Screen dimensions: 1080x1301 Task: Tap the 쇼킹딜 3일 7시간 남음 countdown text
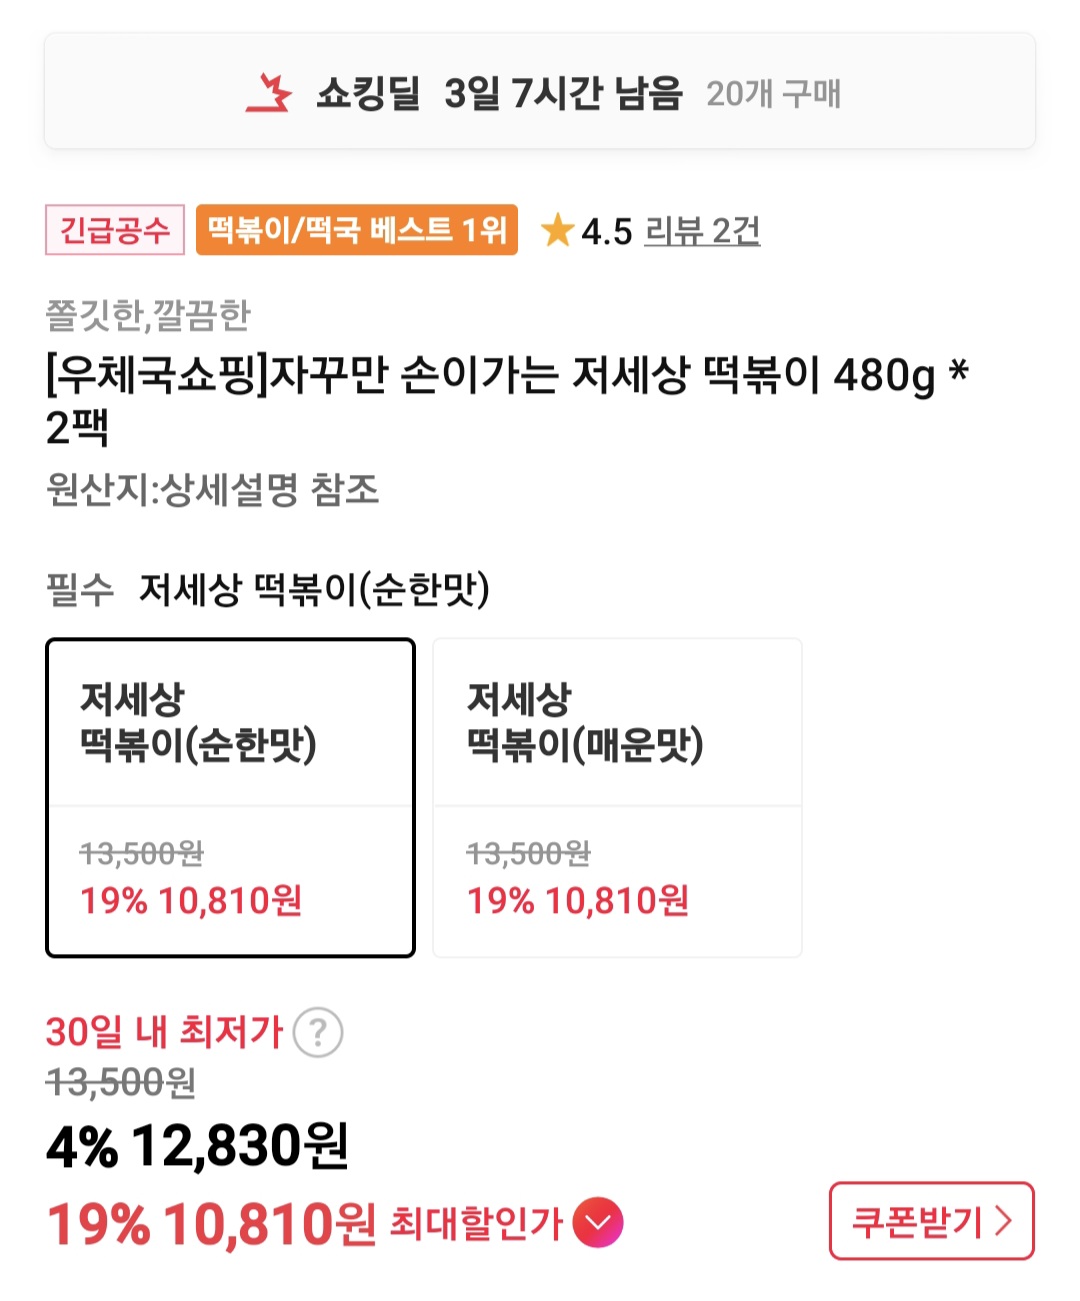click(x=499, y=93)
